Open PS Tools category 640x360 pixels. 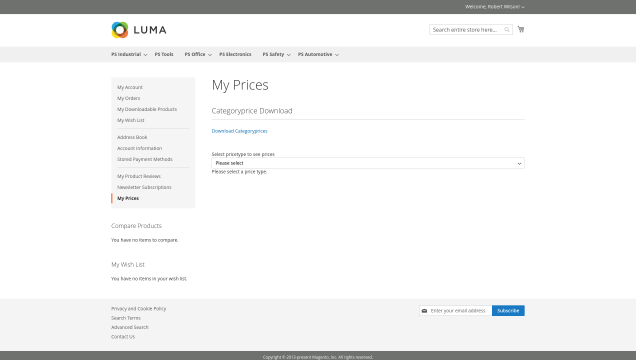coord(164,54)
